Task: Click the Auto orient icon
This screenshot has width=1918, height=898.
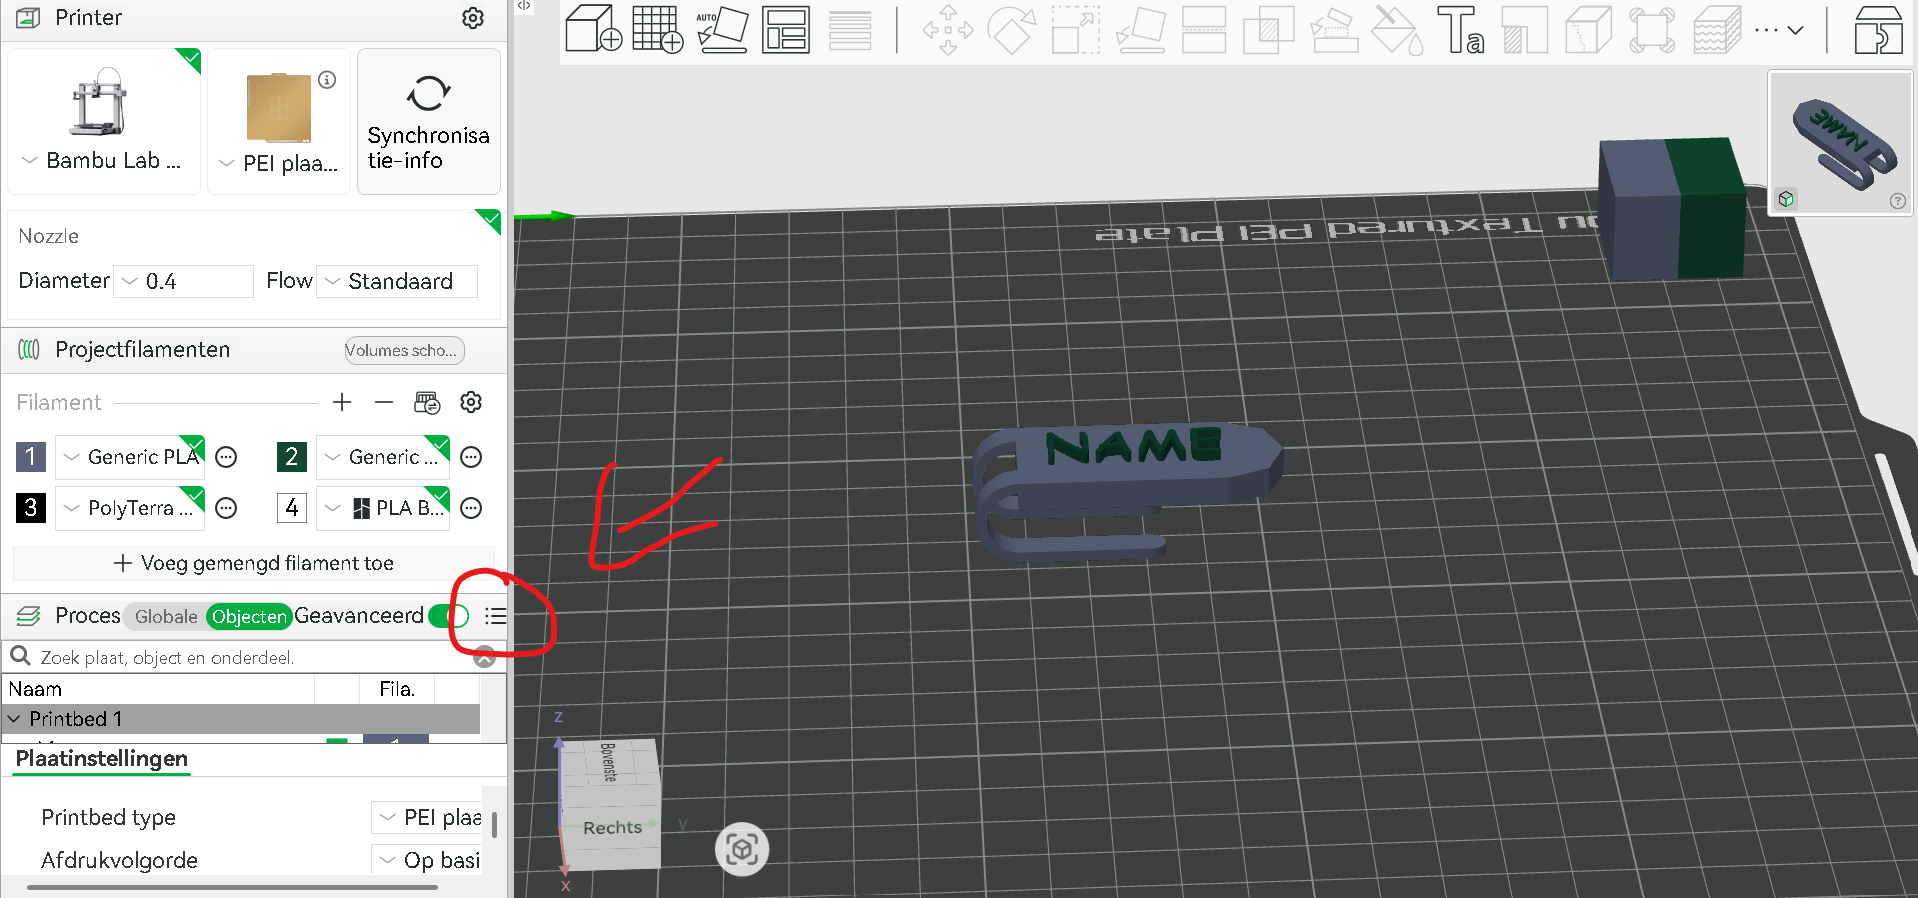Action: (x=722, y=30)
